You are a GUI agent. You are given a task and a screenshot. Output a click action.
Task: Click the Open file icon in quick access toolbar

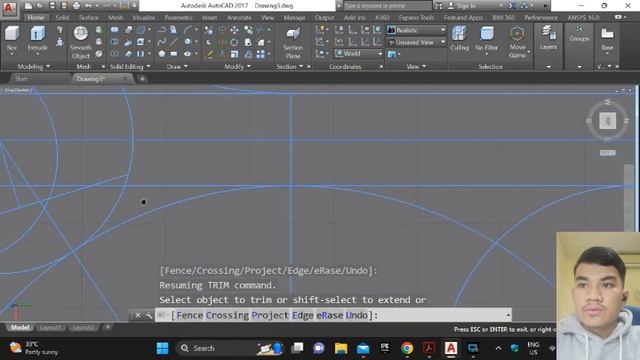(40, 6)
